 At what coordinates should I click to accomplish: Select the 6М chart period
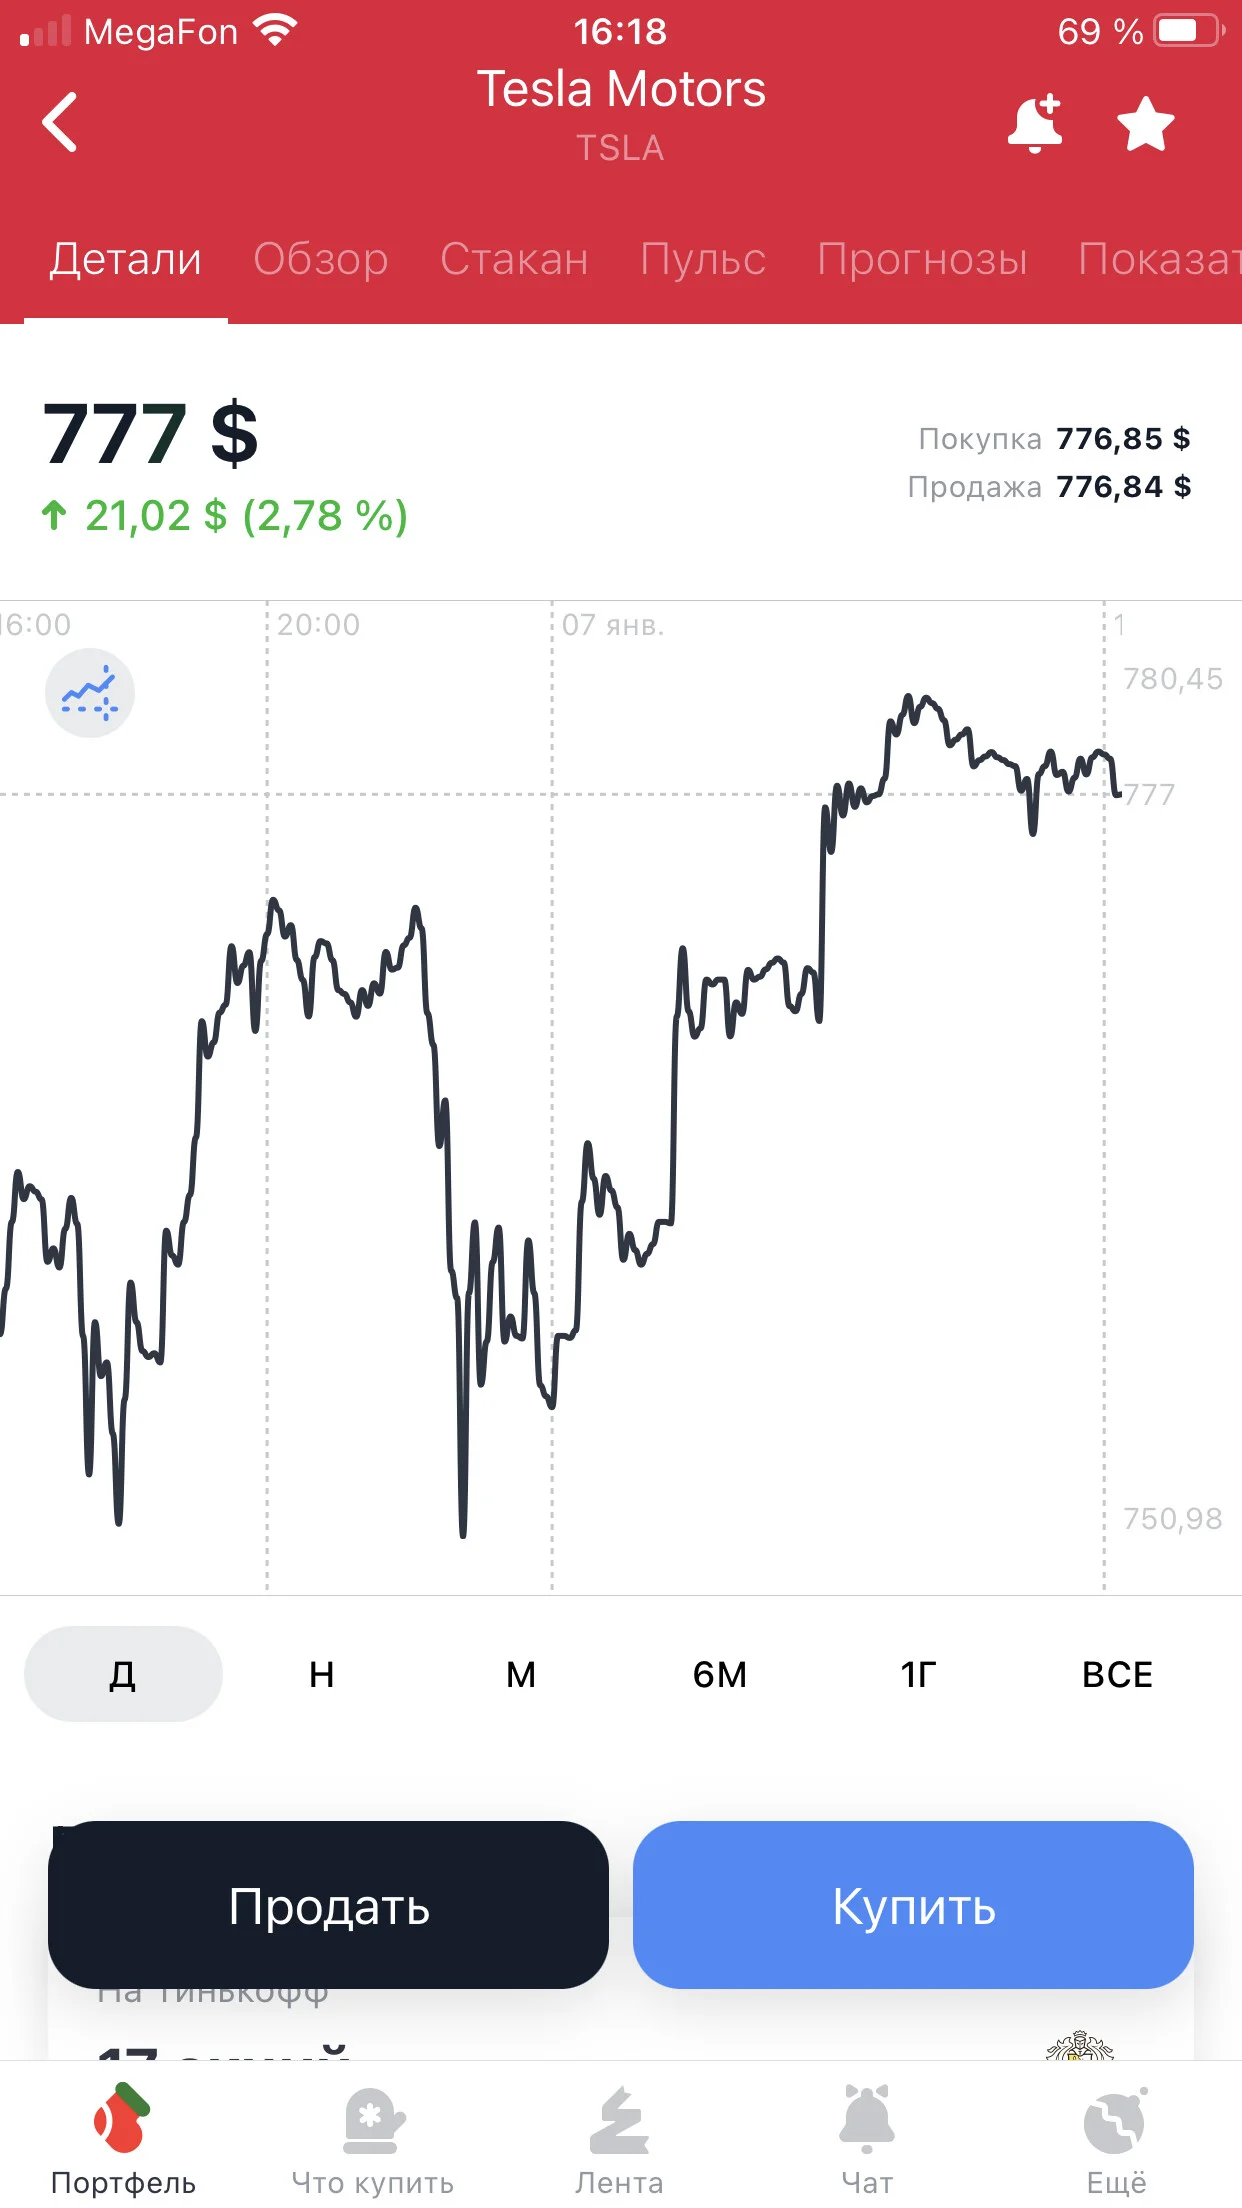(720, 1674)
